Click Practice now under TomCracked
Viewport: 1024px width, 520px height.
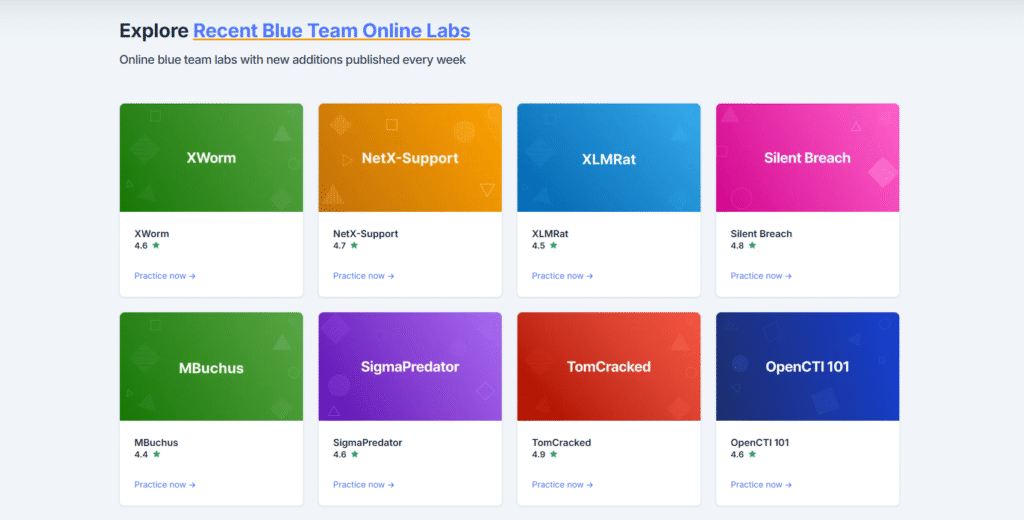562,485
